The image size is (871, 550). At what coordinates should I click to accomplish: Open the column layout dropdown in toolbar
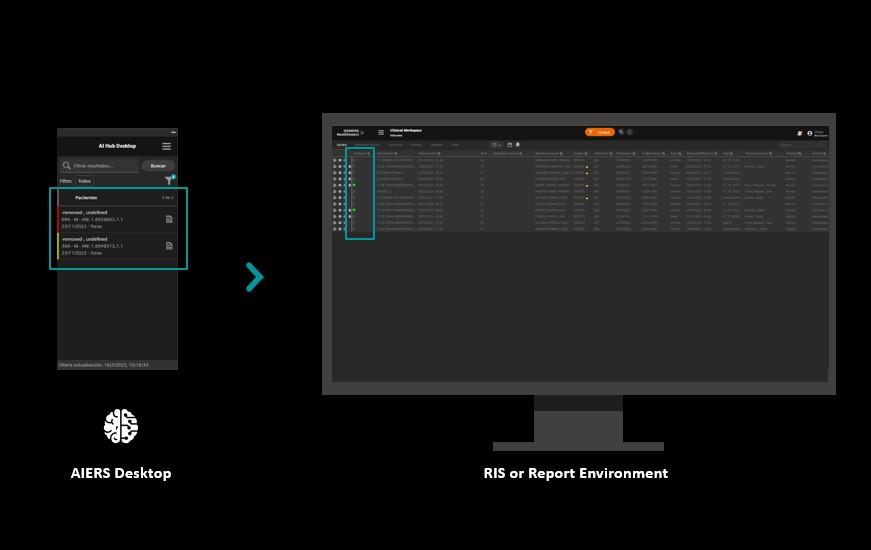tap(496, 145)
